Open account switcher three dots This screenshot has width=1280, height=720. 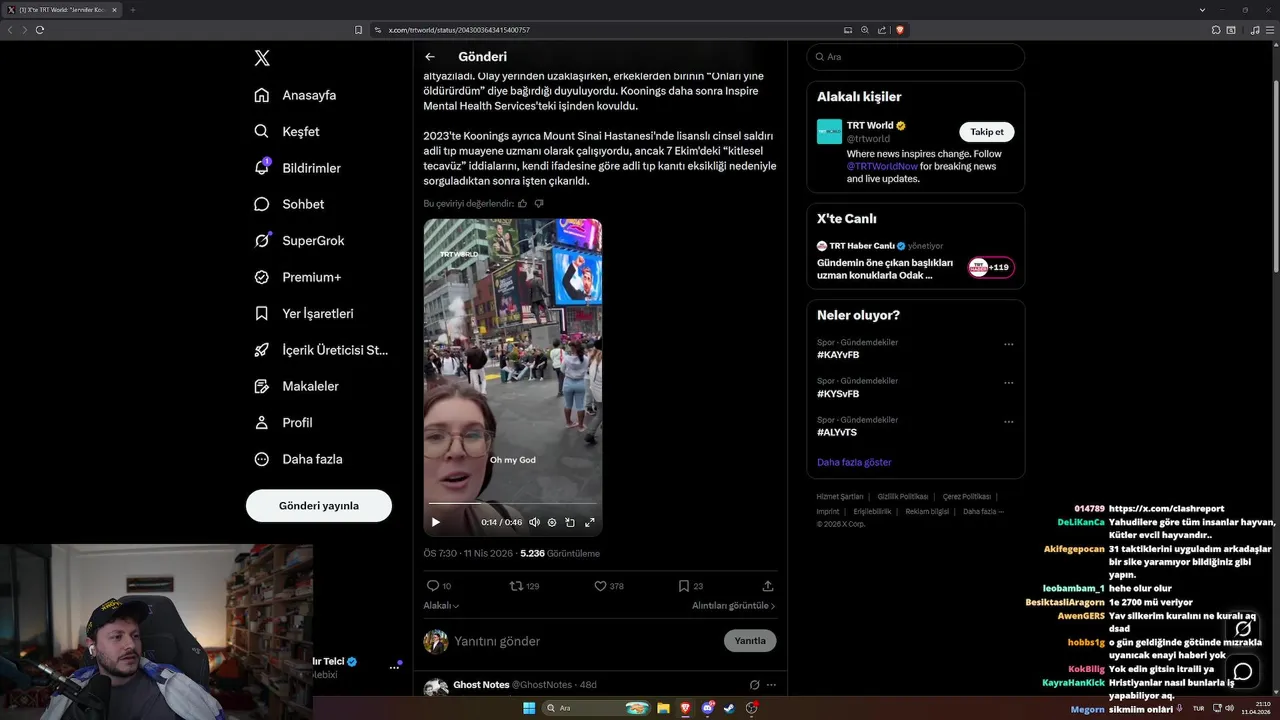[x=394, y=668]
